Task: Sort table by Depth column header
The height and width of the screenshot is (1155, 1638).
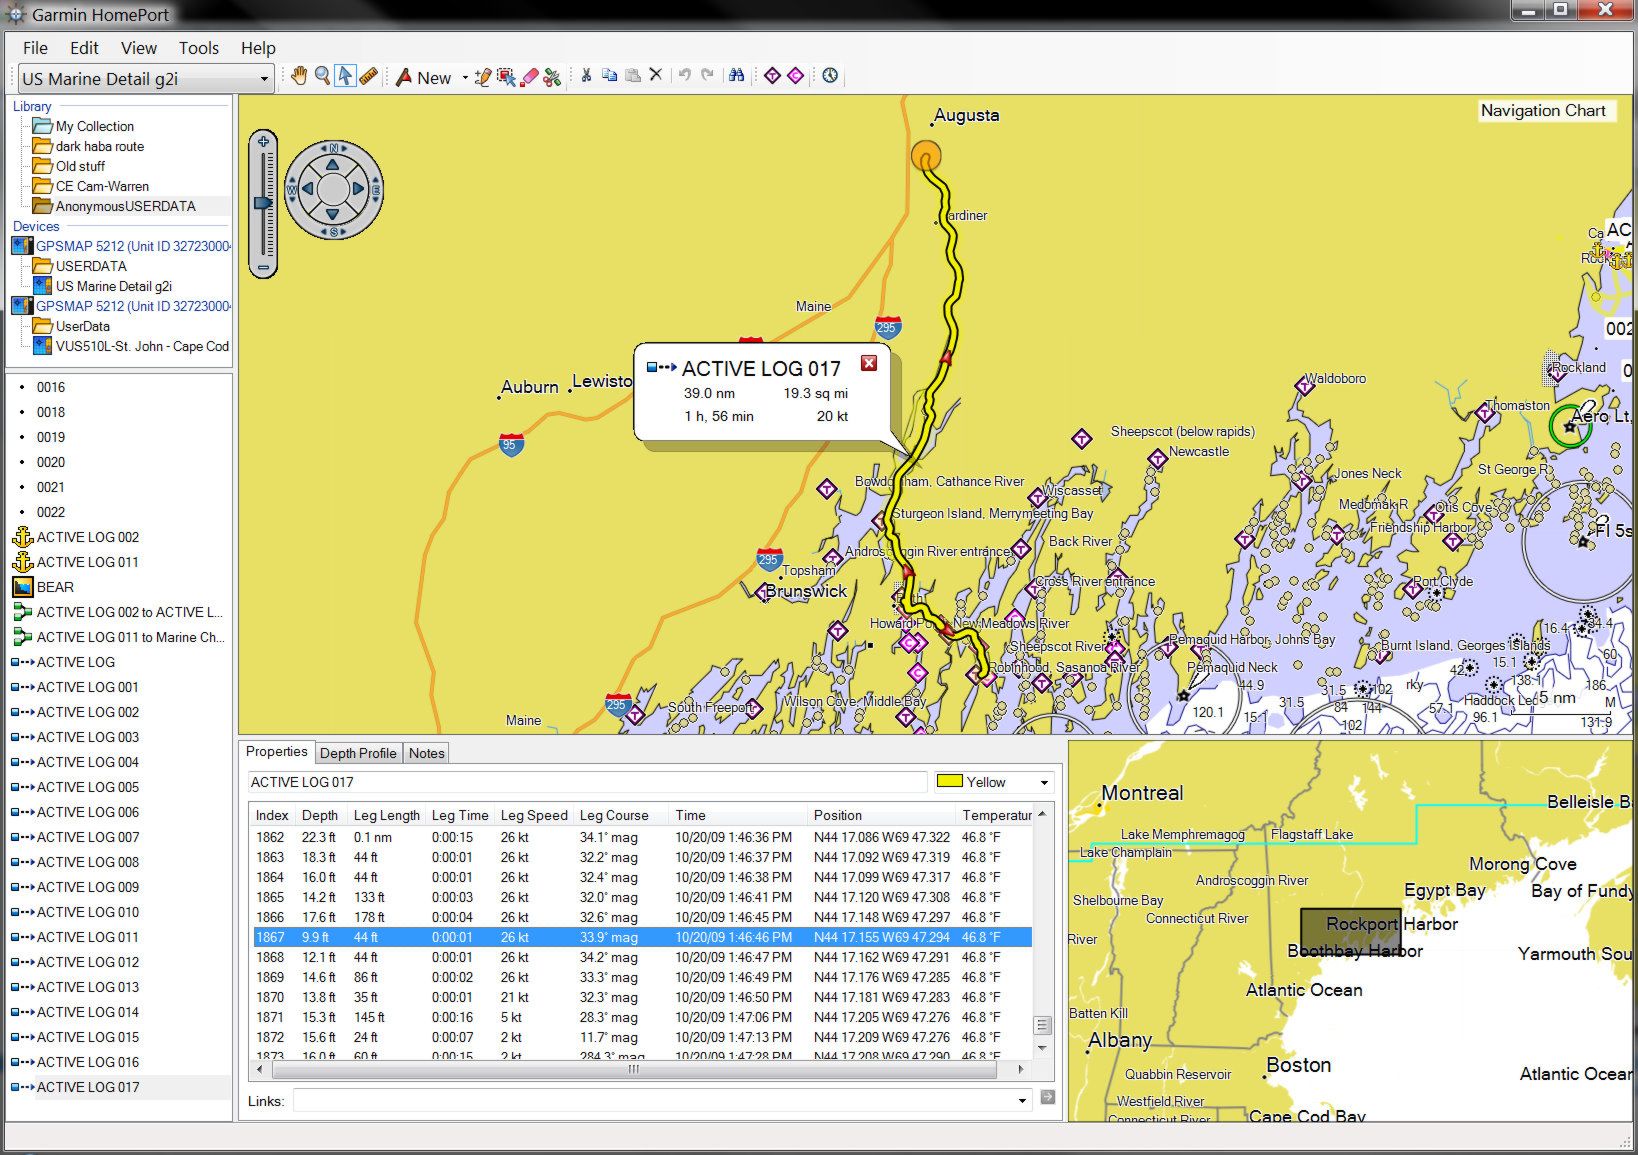Action: click(320, 815)
